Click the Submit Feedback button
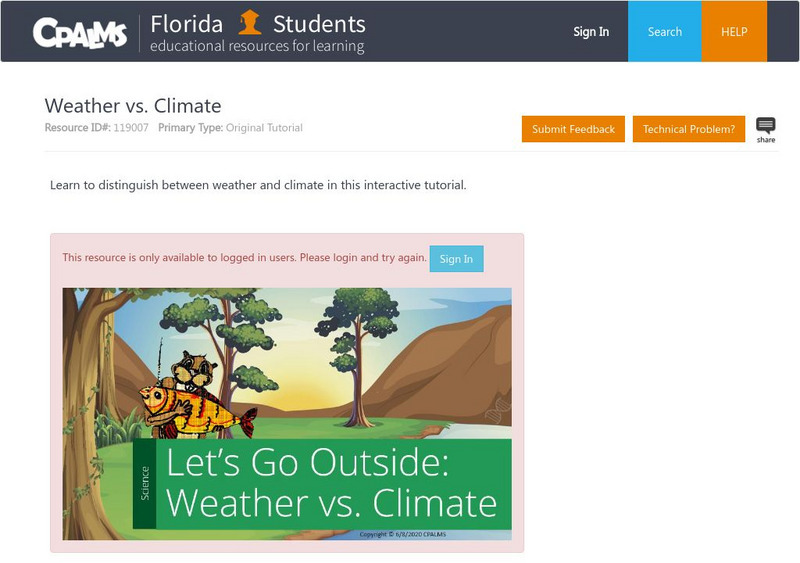The height and width of the screenshot is (563, 800). pos(573,129)
